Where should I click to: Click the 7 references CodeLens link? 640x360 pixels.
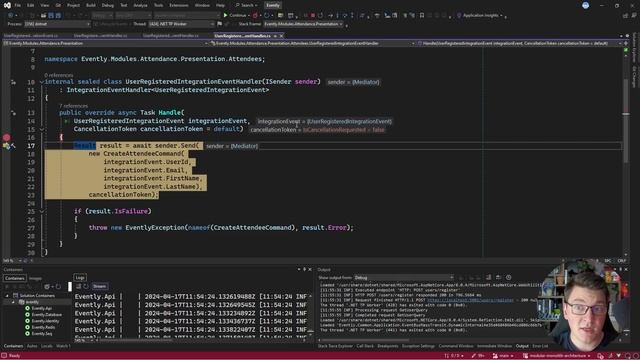[73, 106]
